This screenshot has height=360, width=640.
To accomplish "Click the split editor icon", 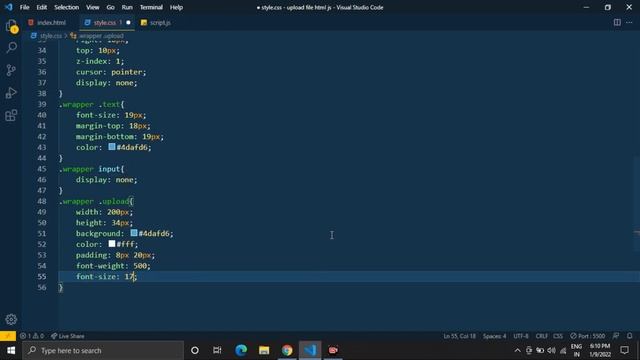I will [617, 22].
